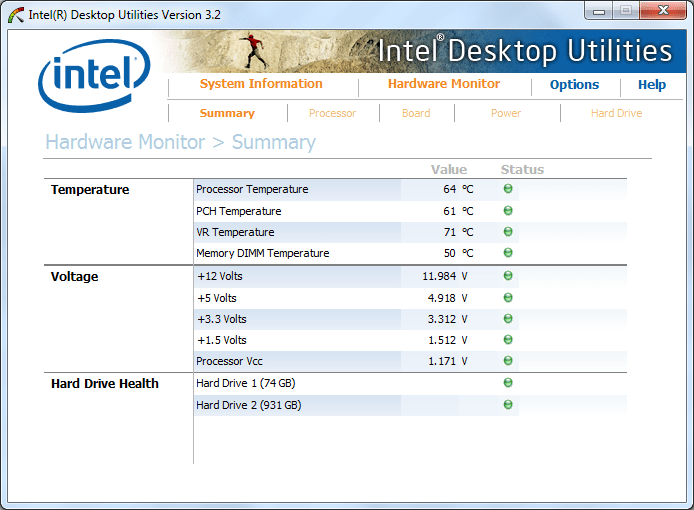Select the Memory DIMM Temperature label
The height and width of the screenshot is (510, 694).
262,253
